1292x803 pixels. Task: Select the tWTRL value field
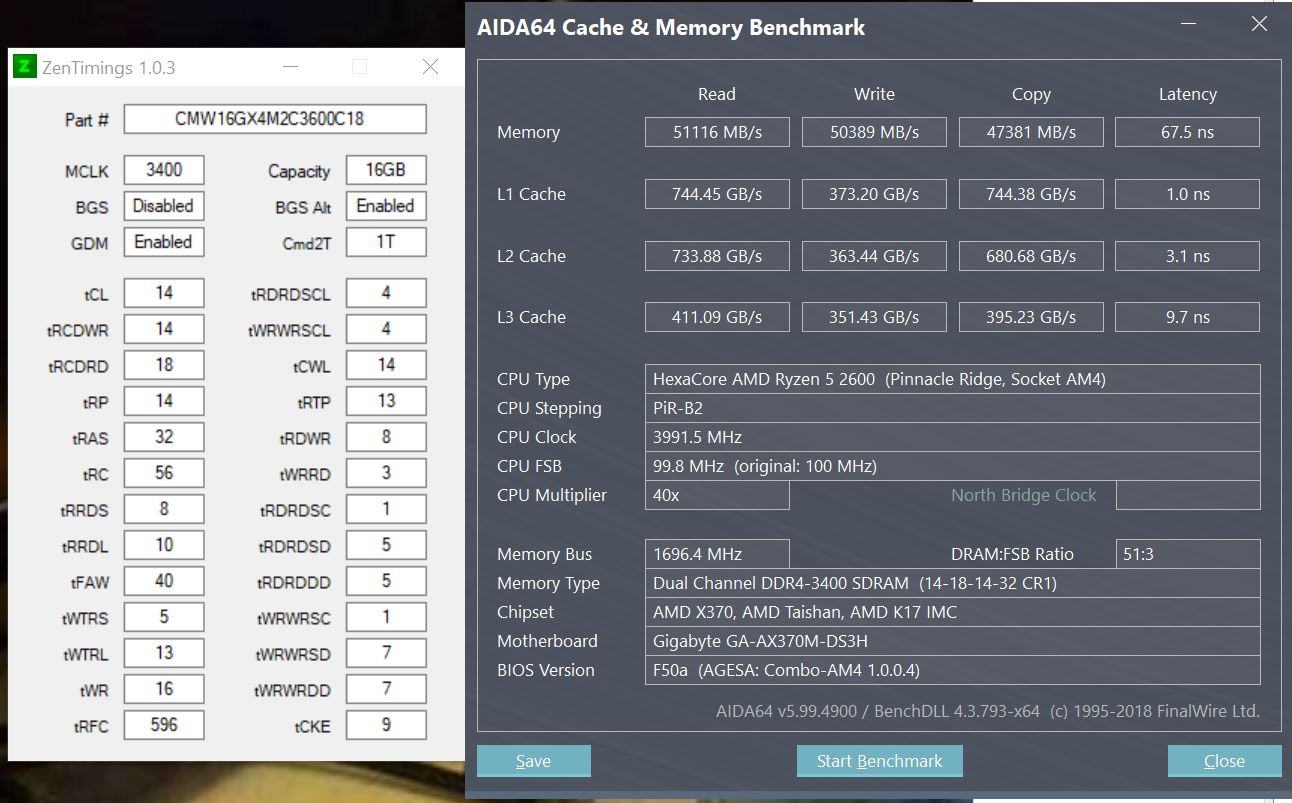click(164, 653)
